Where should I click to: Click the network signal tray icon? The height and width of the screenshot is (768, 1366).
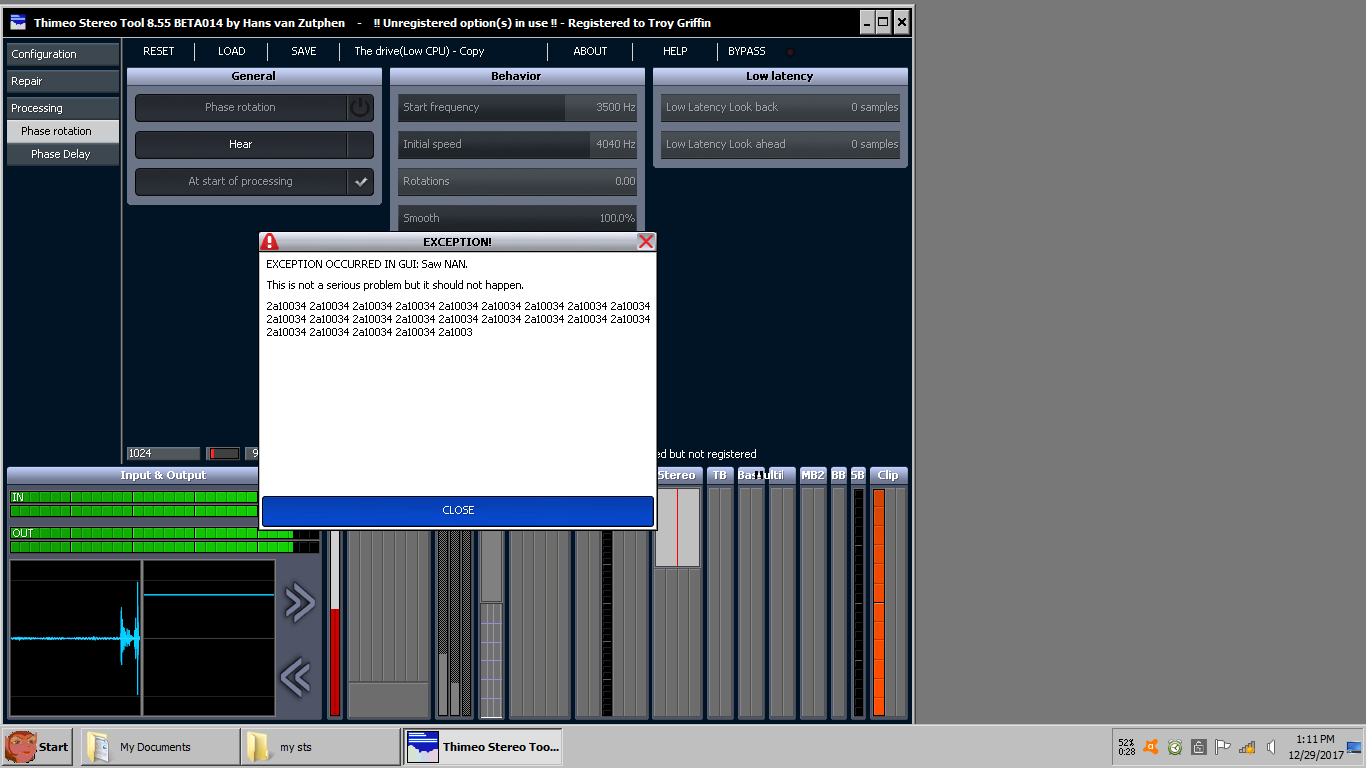point(1247,747)
